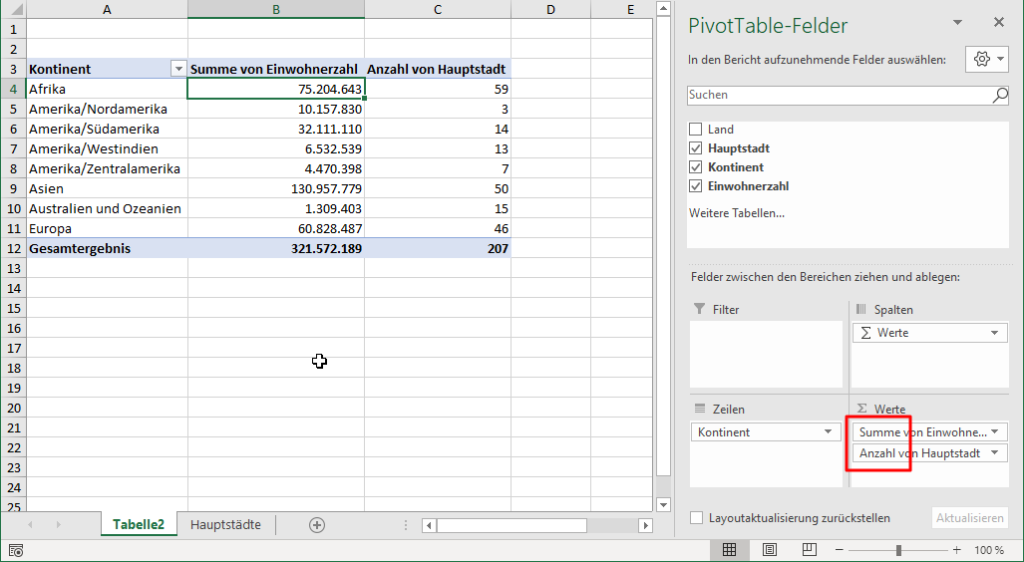The image size is (1024, 562).
Task: Select cell with value 60.828.487
Action: (x=276, y=228)
